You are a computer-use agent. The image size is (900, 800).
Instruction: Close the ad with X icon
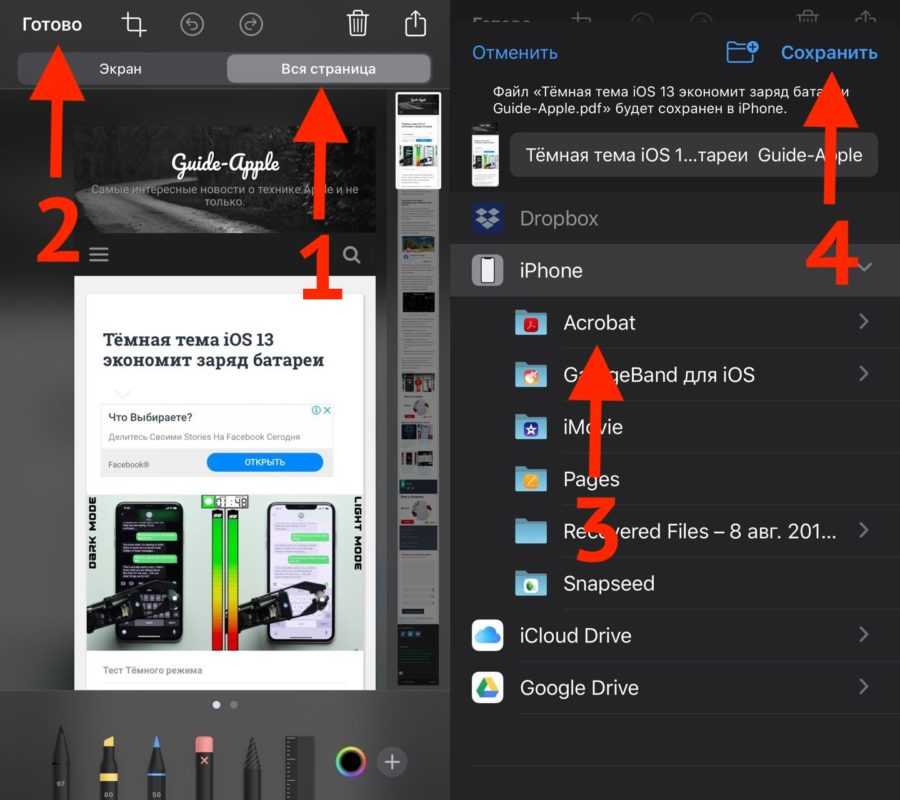point(327,410)
